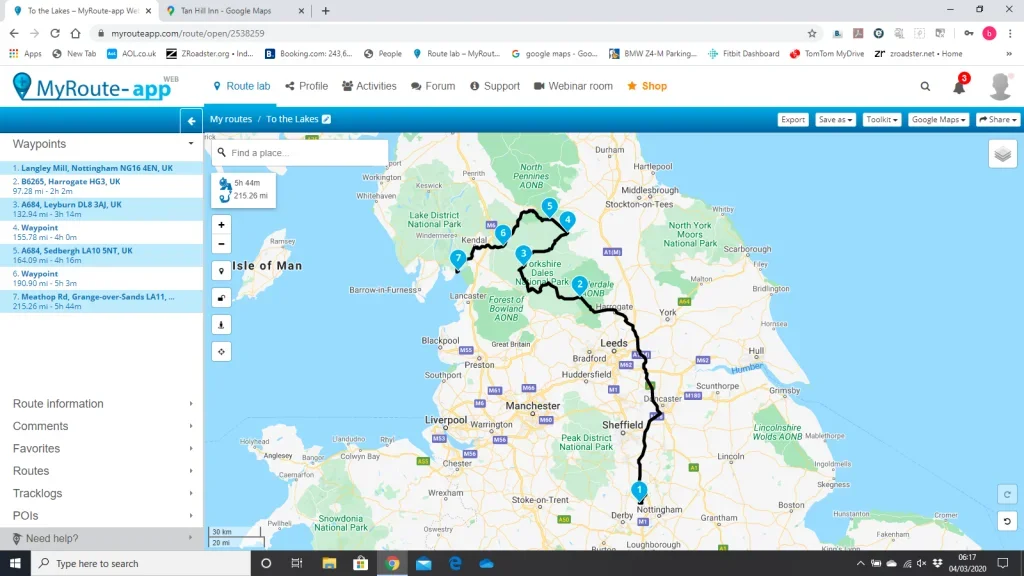This screenshot has height=576, width=1024.
Task: Click the map zoom in plus button
Action: pyautogui.click(x=221, y=225)
